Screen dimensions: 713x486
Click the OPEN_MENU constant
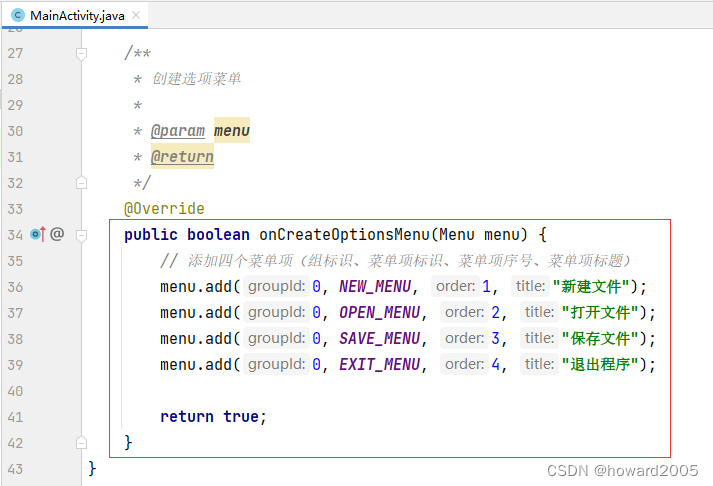380,312
